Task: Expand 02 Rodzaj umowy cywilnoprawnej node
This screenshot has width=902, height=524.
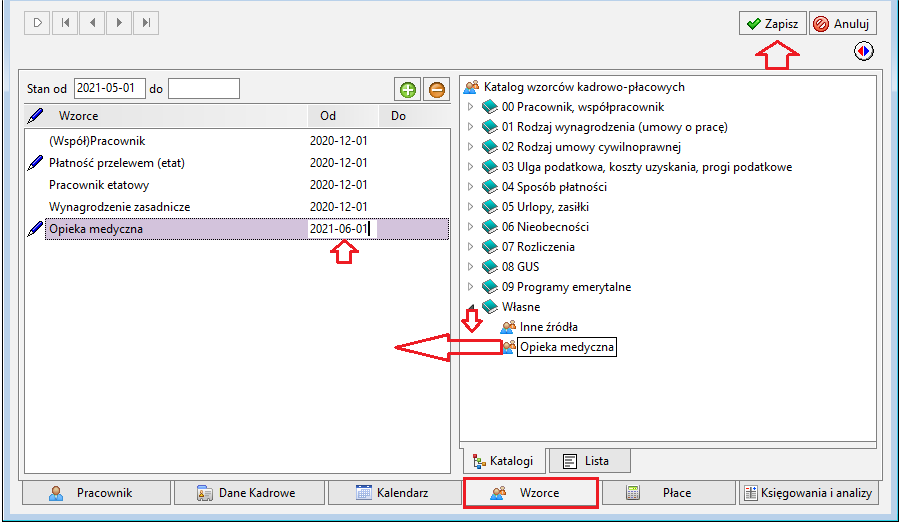Action: click(x=471, y=147)
